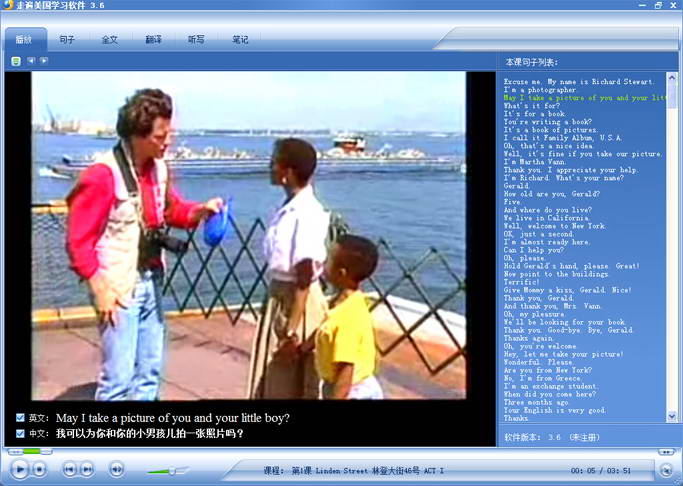Select sentence 'We'll be looking for your book.'
Screen dimensions: 683x486
565,322
